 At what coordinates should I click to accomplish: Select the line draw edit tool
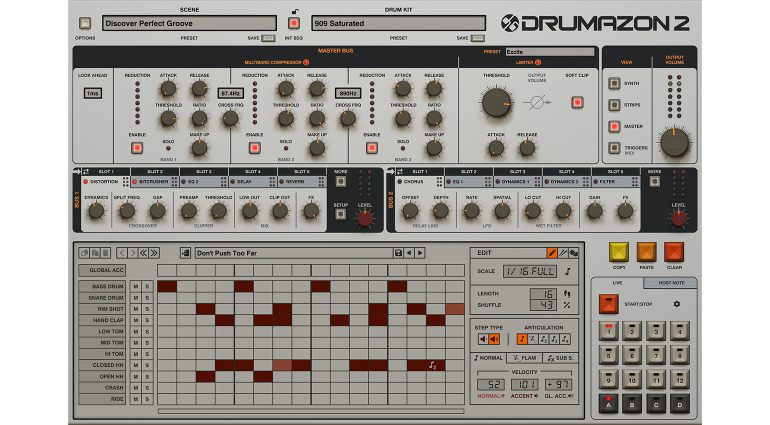(x=563, y=253)
